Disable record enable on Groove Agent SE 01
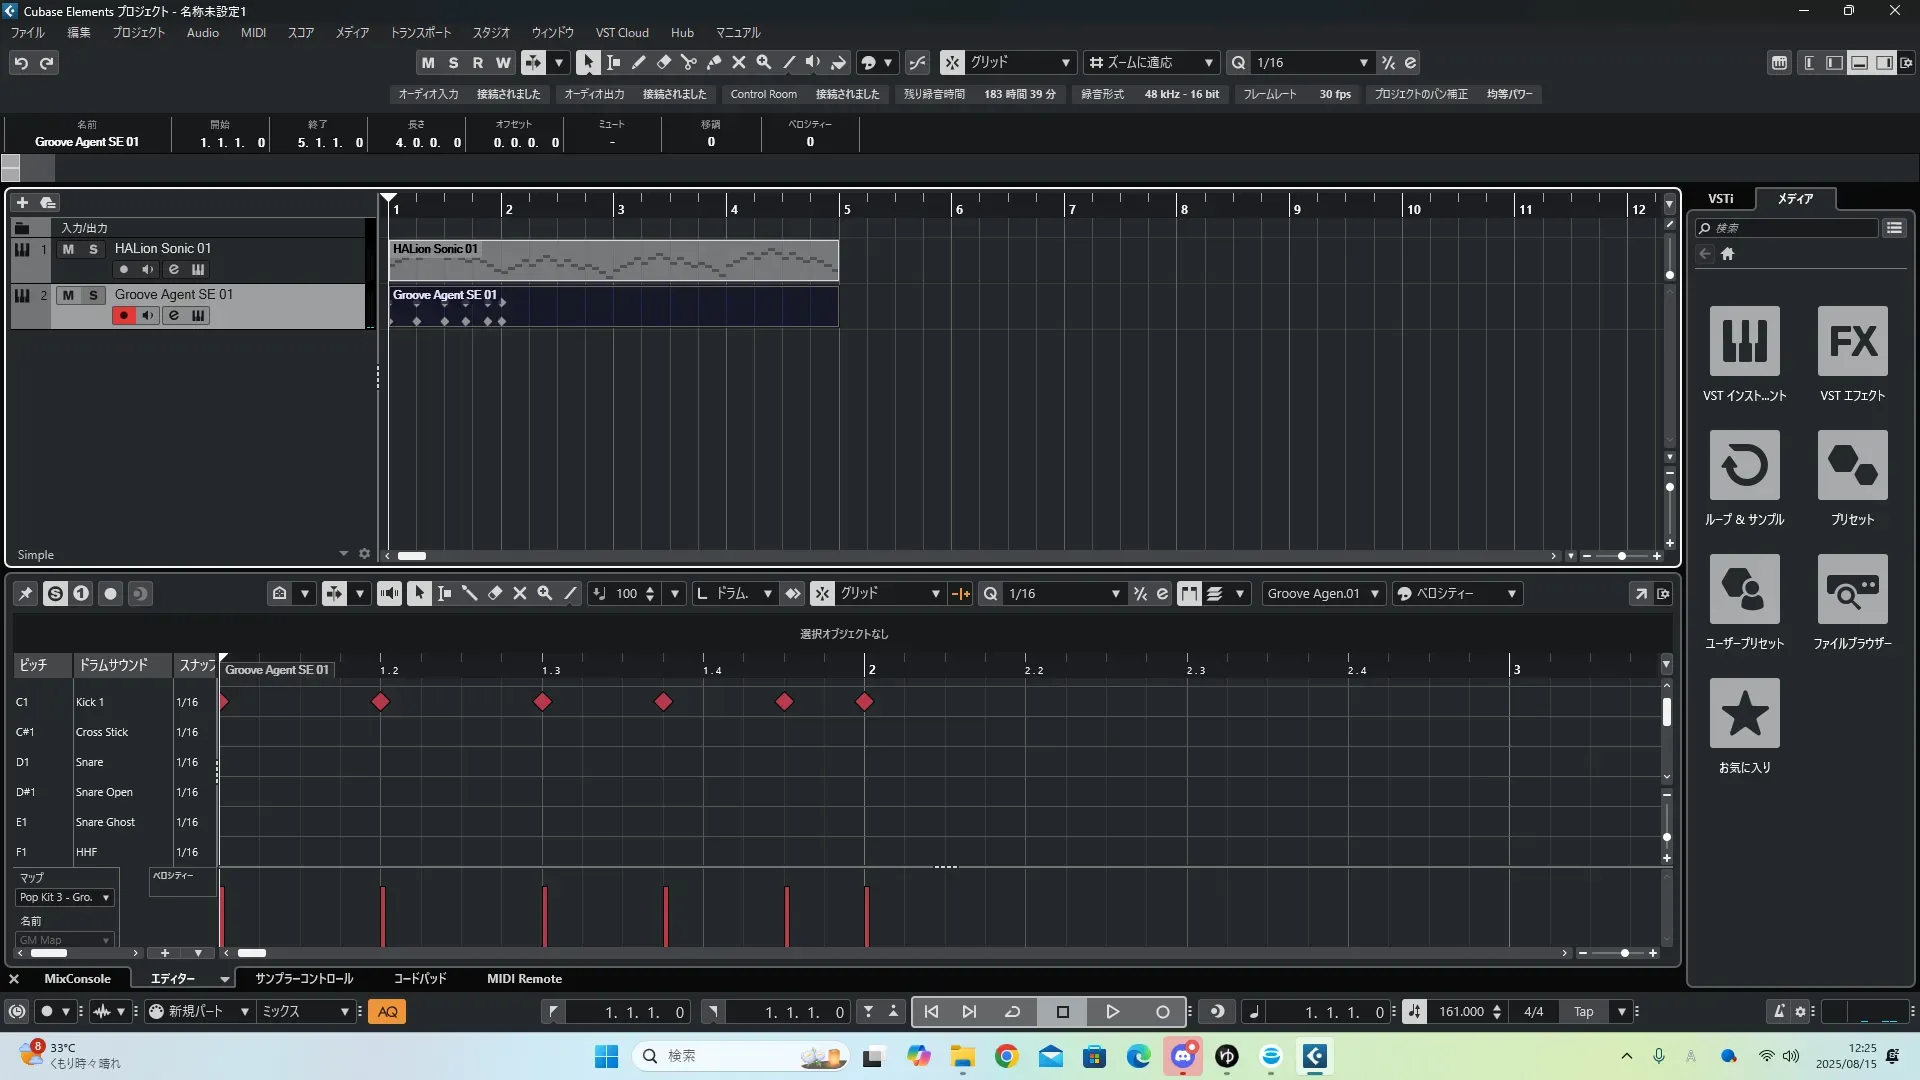The width and height of the screenshot is (1920, 1080). point(124,316)
